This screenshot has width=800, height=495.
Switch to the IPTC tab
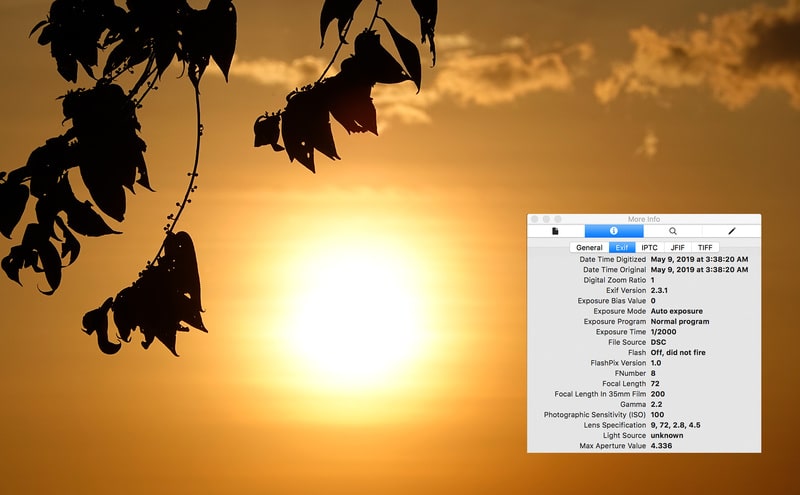[649, 248]
